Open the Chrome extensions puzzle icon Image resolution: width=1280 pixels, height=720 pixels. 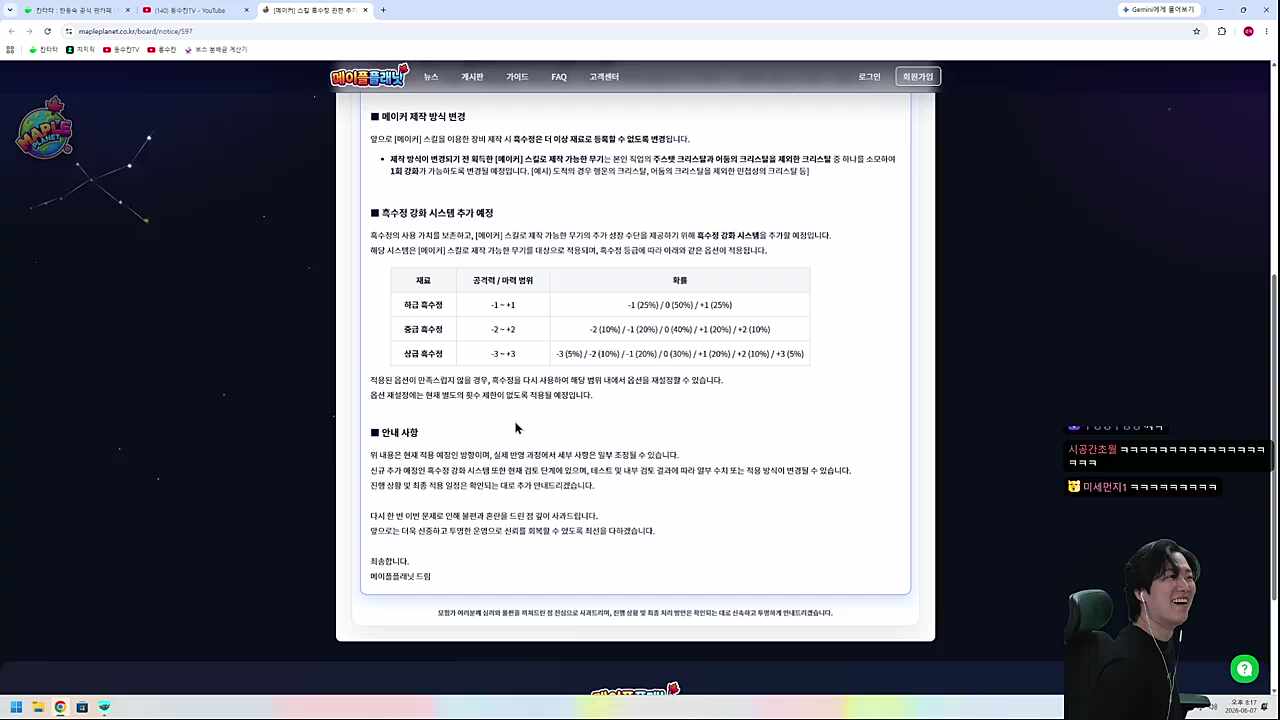pos(1222,31)
